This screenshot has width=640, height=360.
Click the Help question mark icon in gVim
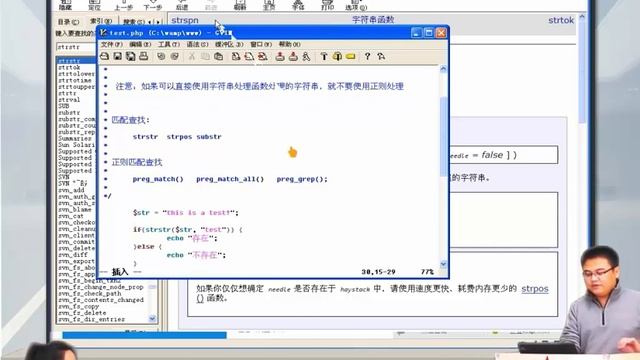pyautogui.click(x=367, y=56)
